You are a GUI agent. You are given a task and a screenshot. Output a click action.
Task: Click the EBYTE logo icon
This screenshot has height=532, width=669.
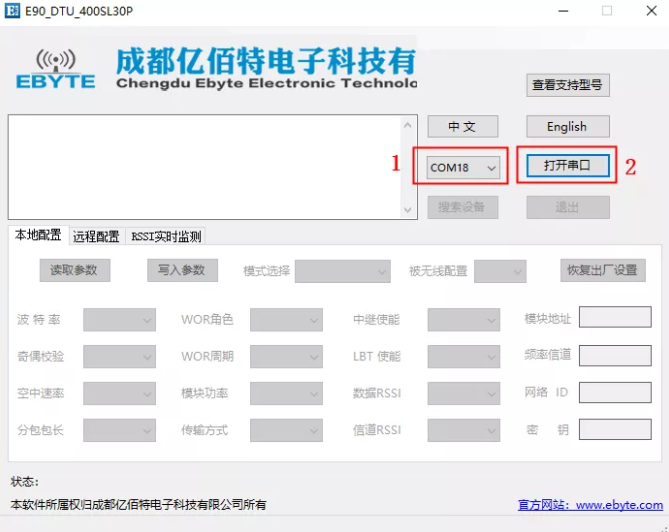pos(56,69)
